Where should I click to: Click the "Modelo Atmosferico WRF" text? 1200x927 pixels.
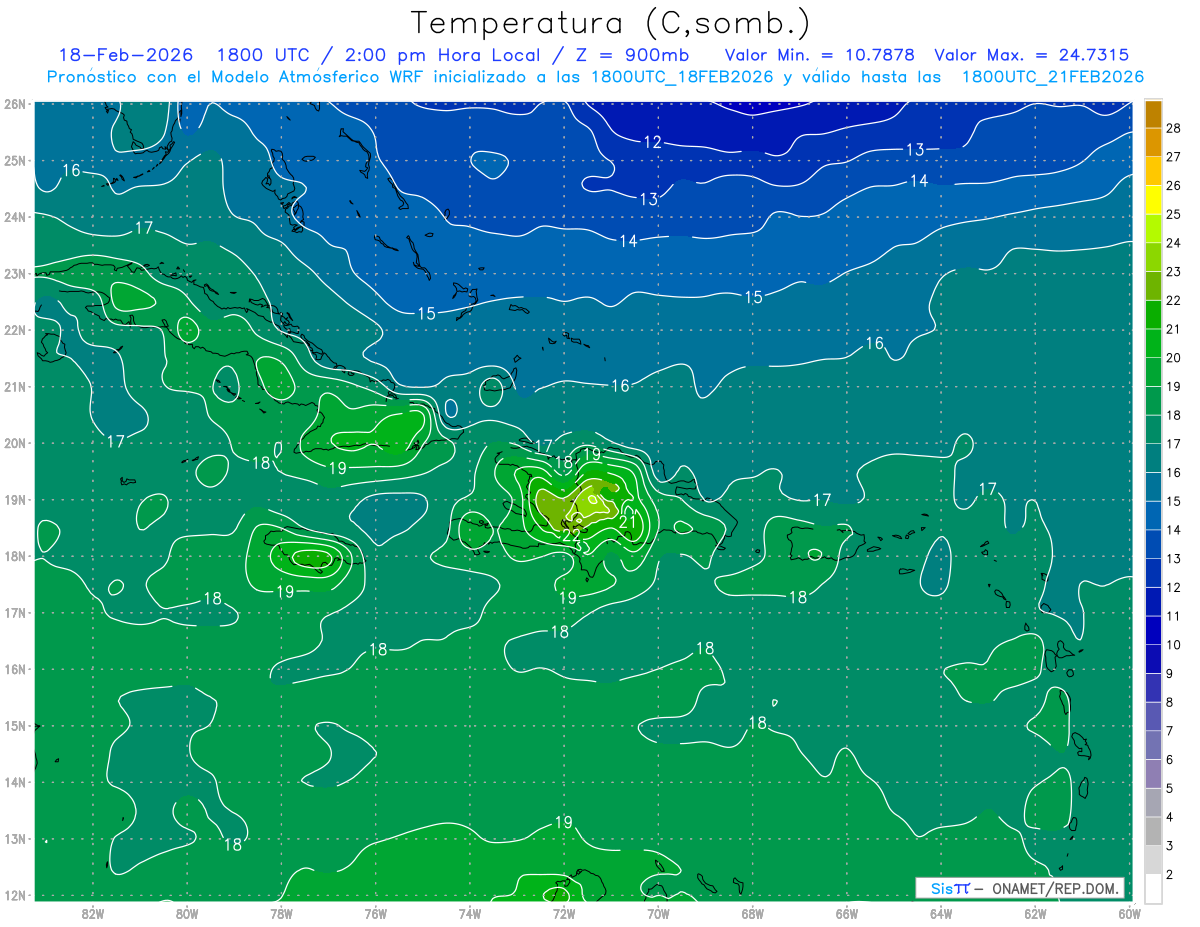pyautogui.click(x=317, y=77)
